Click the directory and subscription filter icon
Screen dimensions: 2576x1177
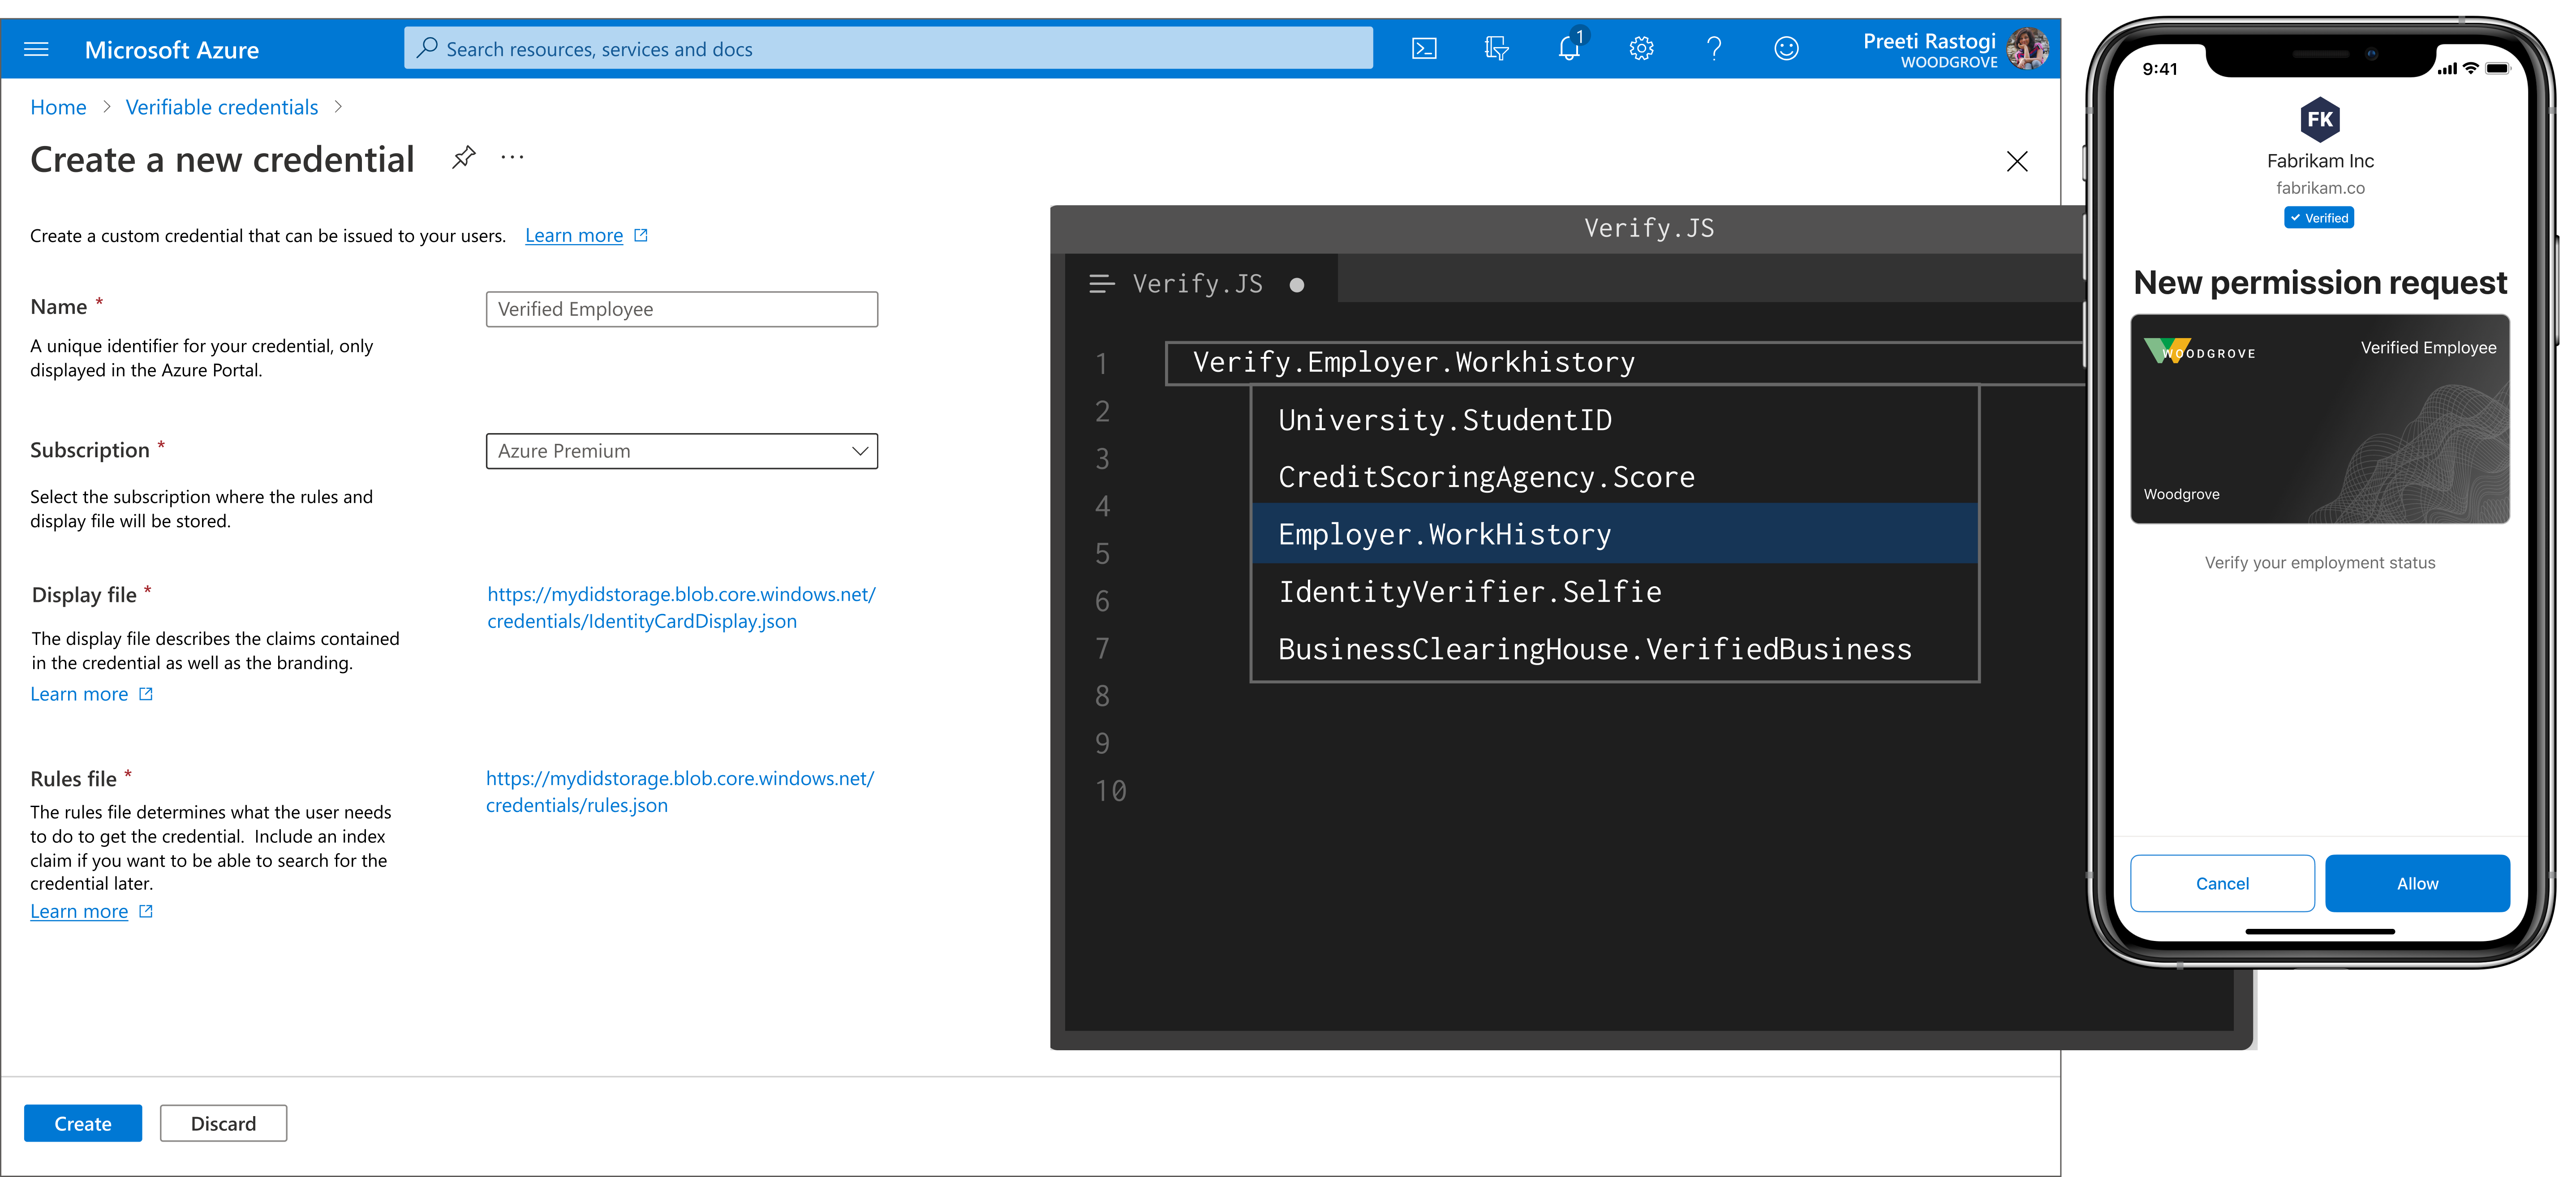click(1496, 48)
